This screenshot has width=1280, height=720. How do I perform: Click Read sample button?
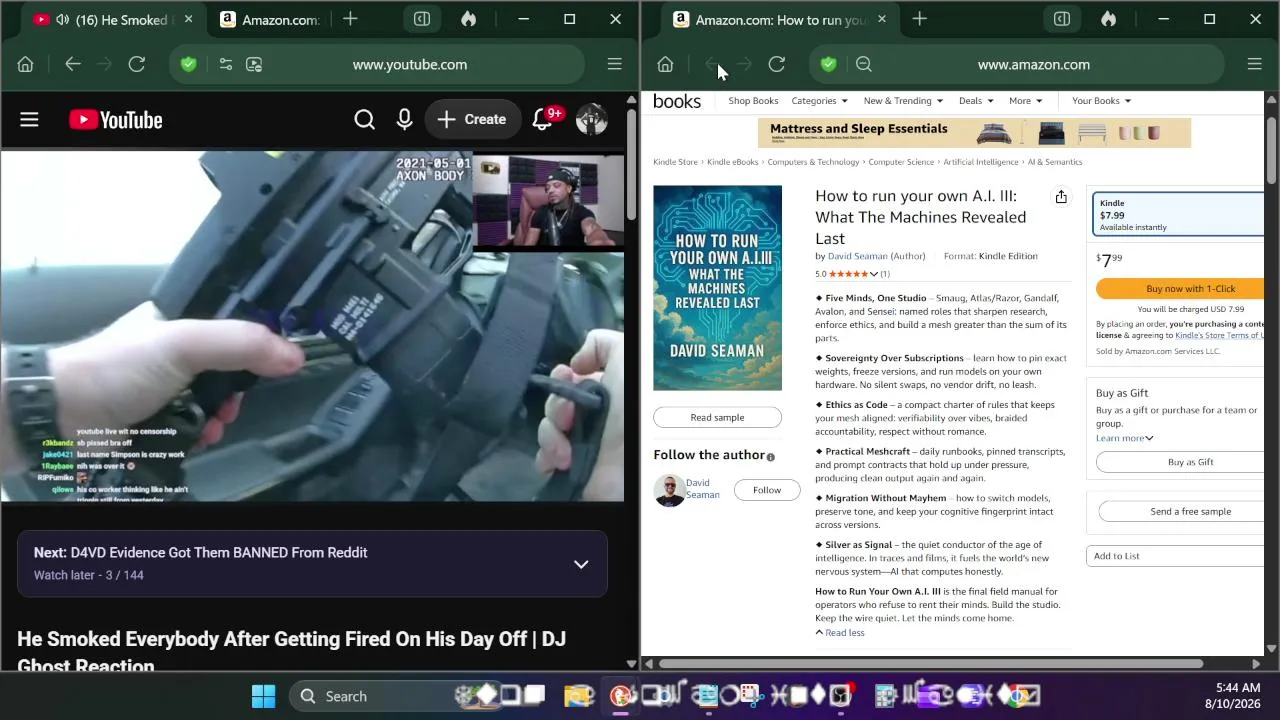tap(717, 417)
